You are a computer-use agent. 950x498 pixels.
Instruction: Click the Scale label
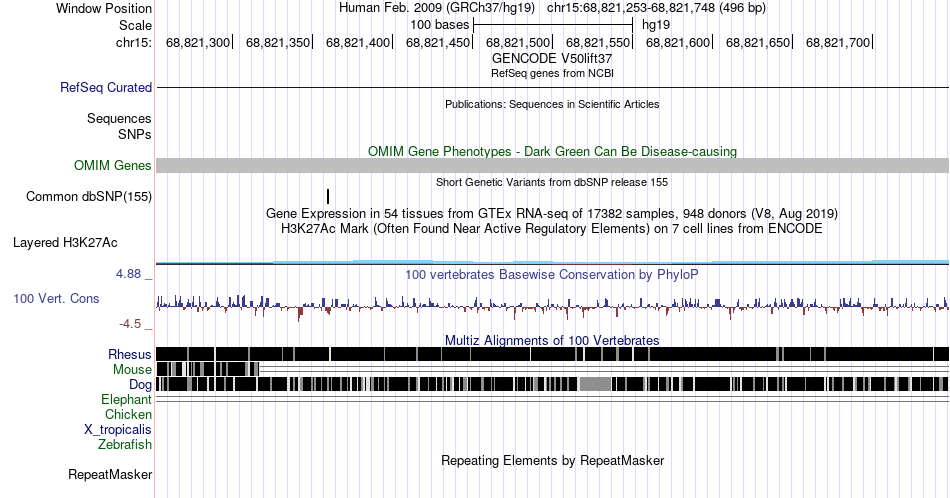coord(135,25)
